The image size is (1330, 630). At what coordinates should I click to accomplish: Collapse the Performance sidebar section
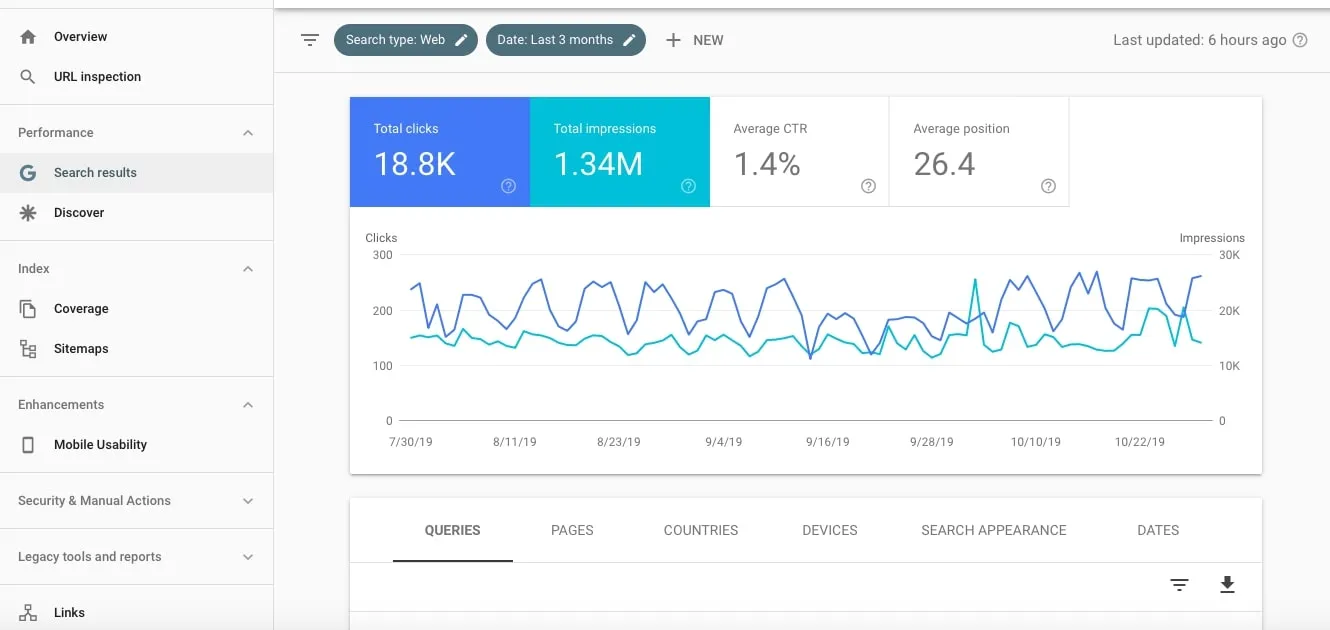248,133
